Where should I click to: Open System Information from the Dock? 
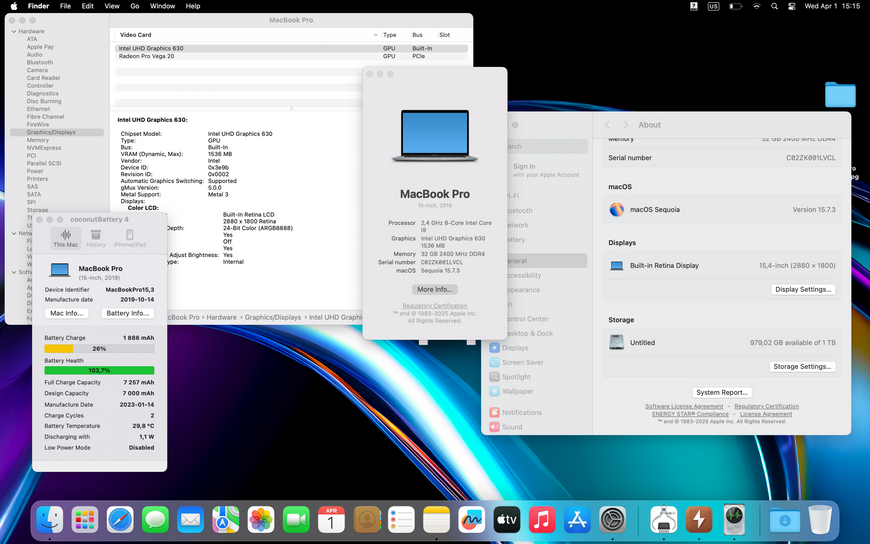(x=664, y=520)
